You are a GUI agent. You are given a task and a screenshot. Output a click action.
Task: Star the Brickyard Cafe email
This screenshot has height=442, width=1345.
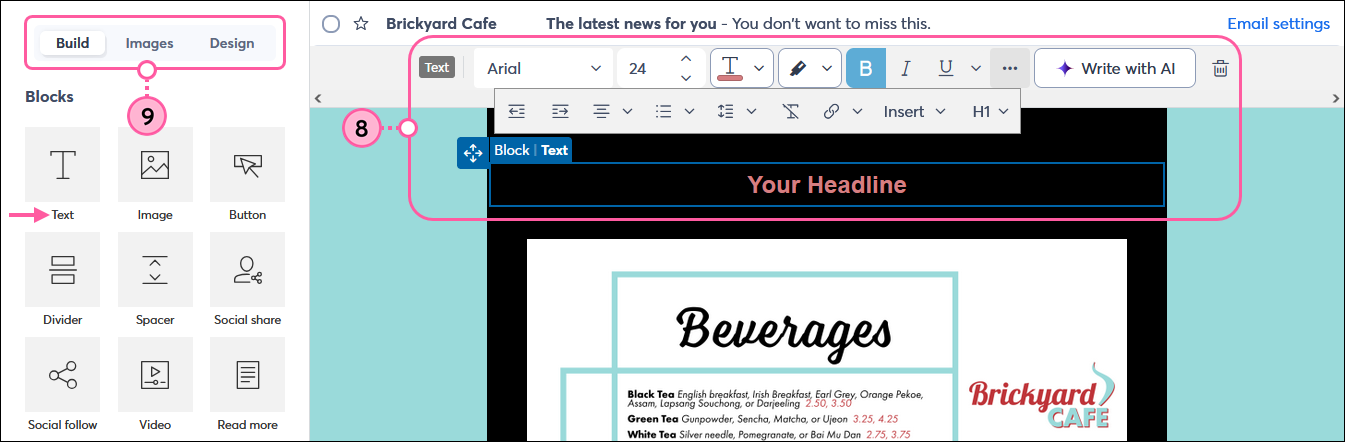pos(361,23)
